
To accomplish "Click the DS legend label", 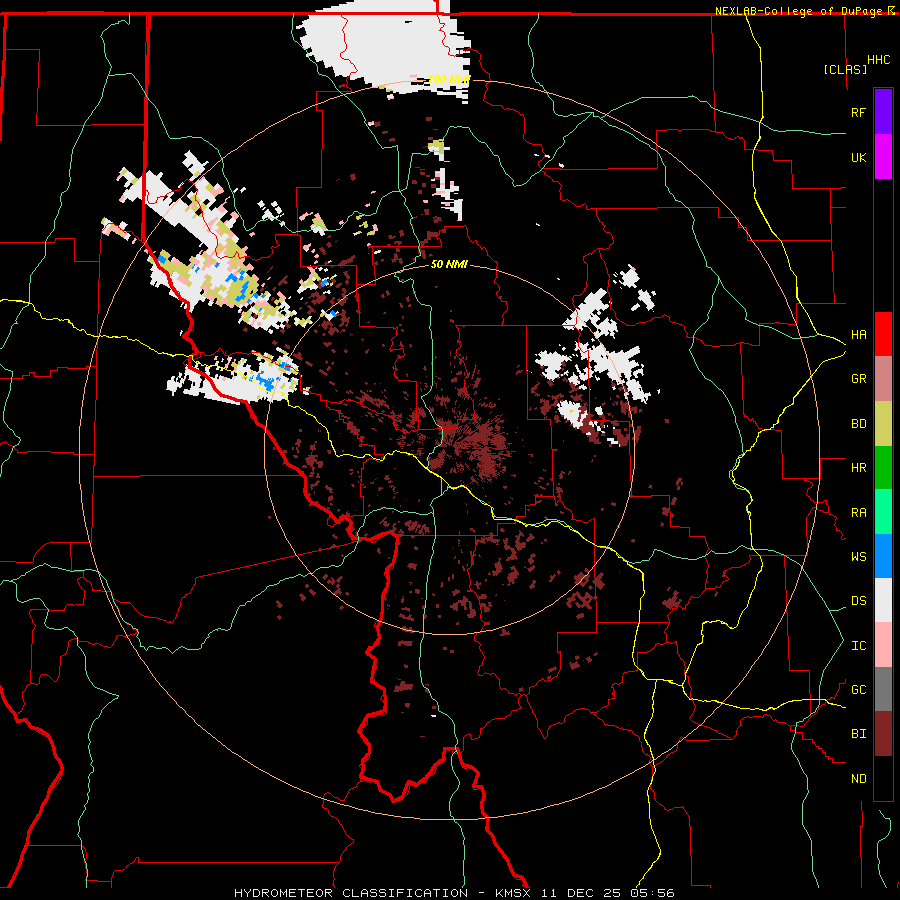I will 858,601.
